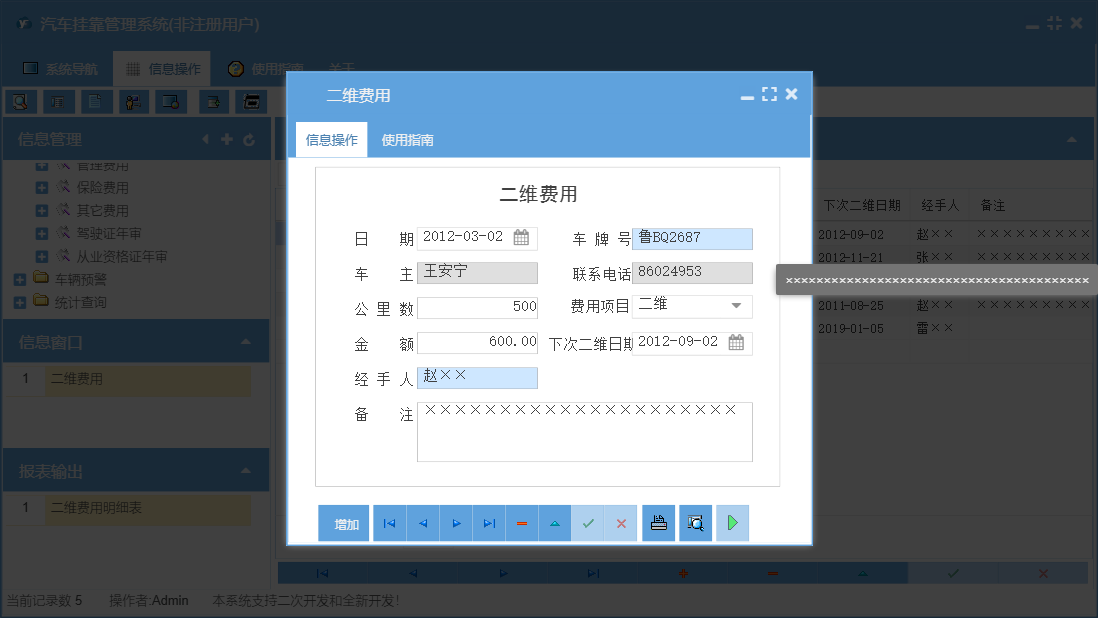Screen dimensions: 1098x618
Task: Jump to last record using navigation icon
Action: [x=489, y=523]
